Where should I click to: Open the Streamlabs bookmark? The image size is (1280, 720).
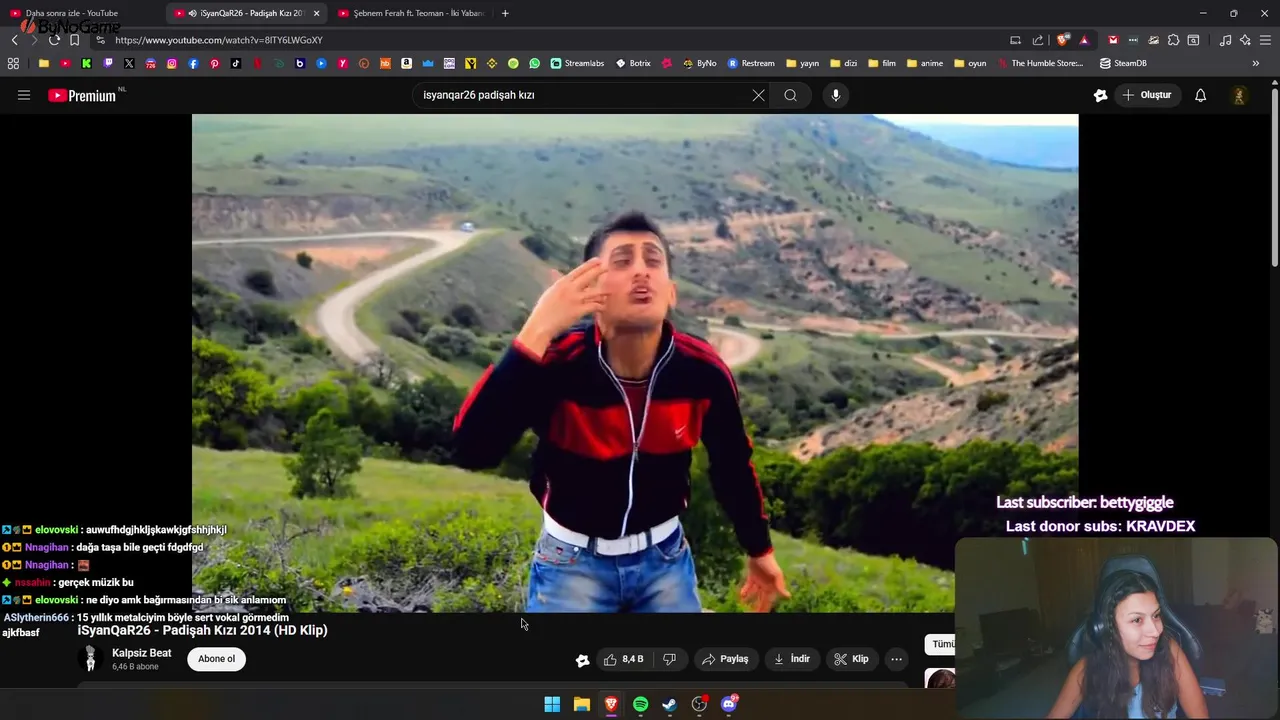578,63
